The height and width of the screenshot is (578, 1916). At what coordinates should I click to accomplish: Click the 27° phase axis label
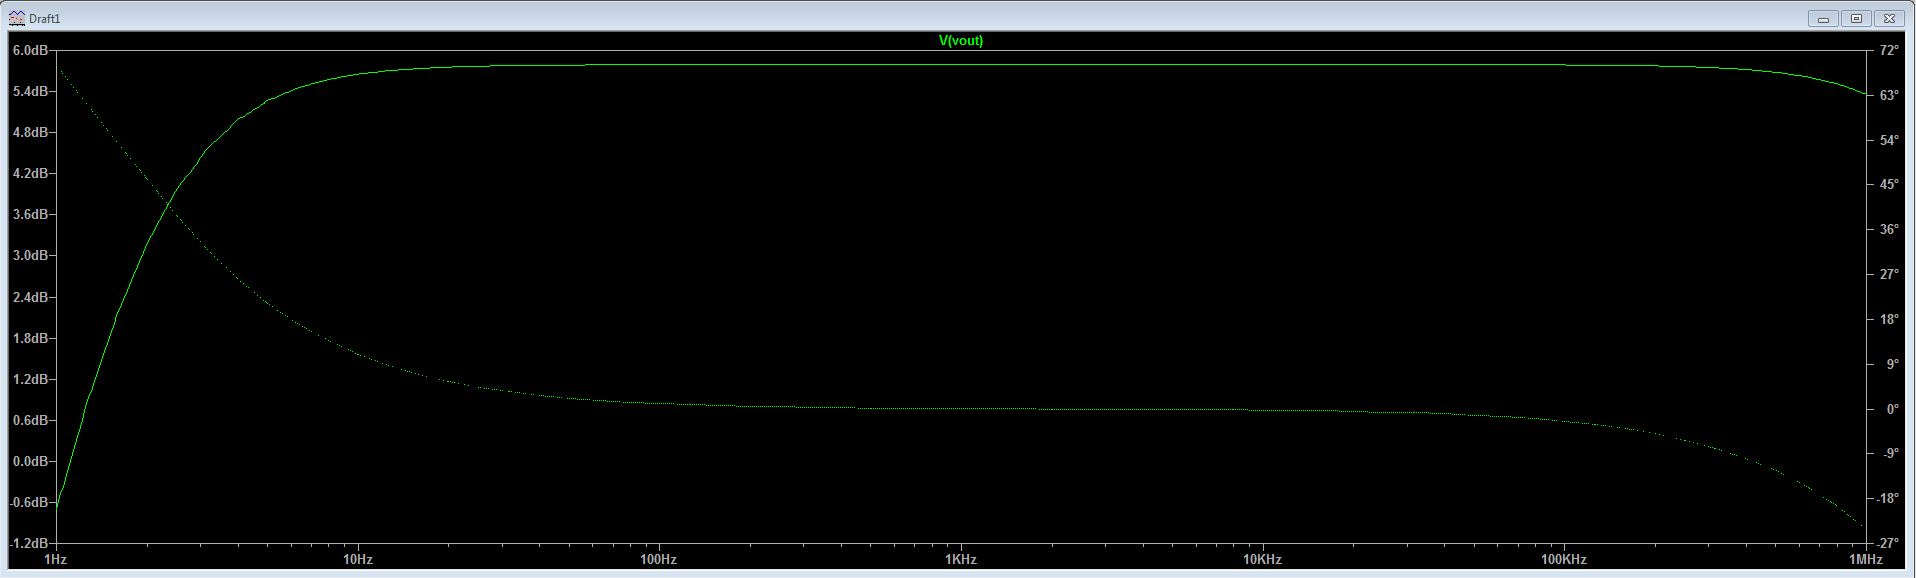[x=1889, y=274]
